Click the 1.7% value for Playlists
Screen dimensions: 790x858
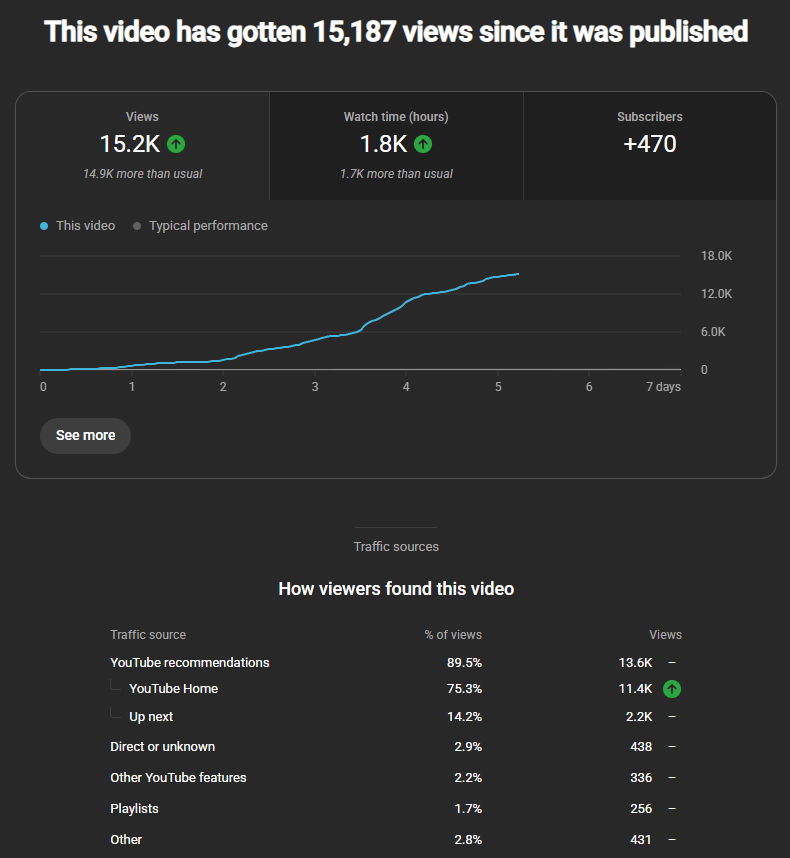tap(468, 809)
